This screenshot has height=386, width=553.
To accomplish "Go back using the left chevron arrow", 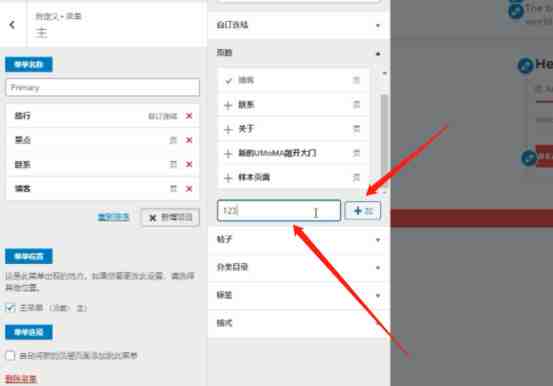I will tap(12, 24).
